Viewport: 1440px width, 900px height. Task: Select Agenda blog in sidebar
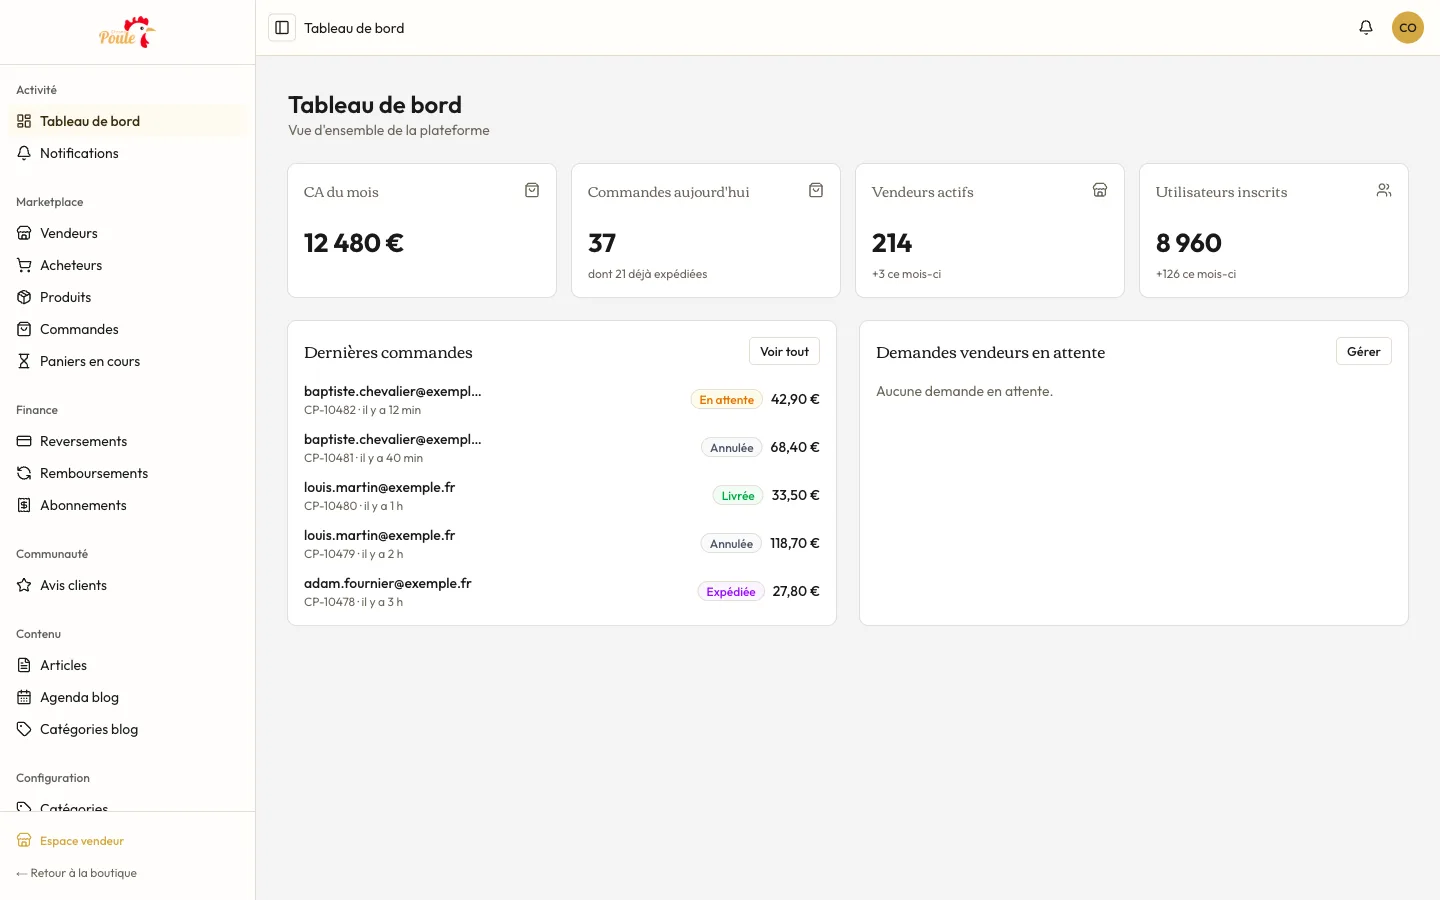pos(126,697)
